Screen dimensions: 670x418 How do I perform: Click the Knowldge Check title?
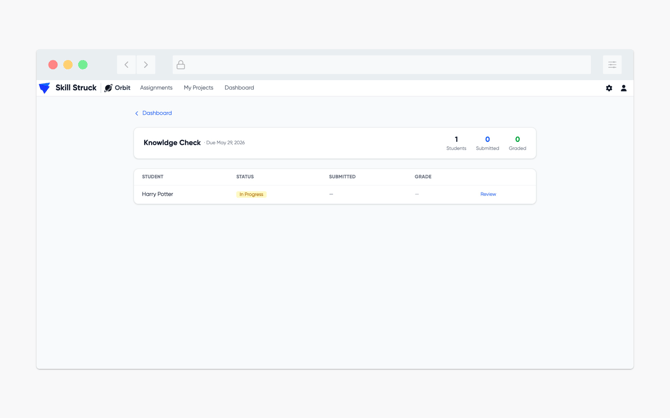coord(172,143)
